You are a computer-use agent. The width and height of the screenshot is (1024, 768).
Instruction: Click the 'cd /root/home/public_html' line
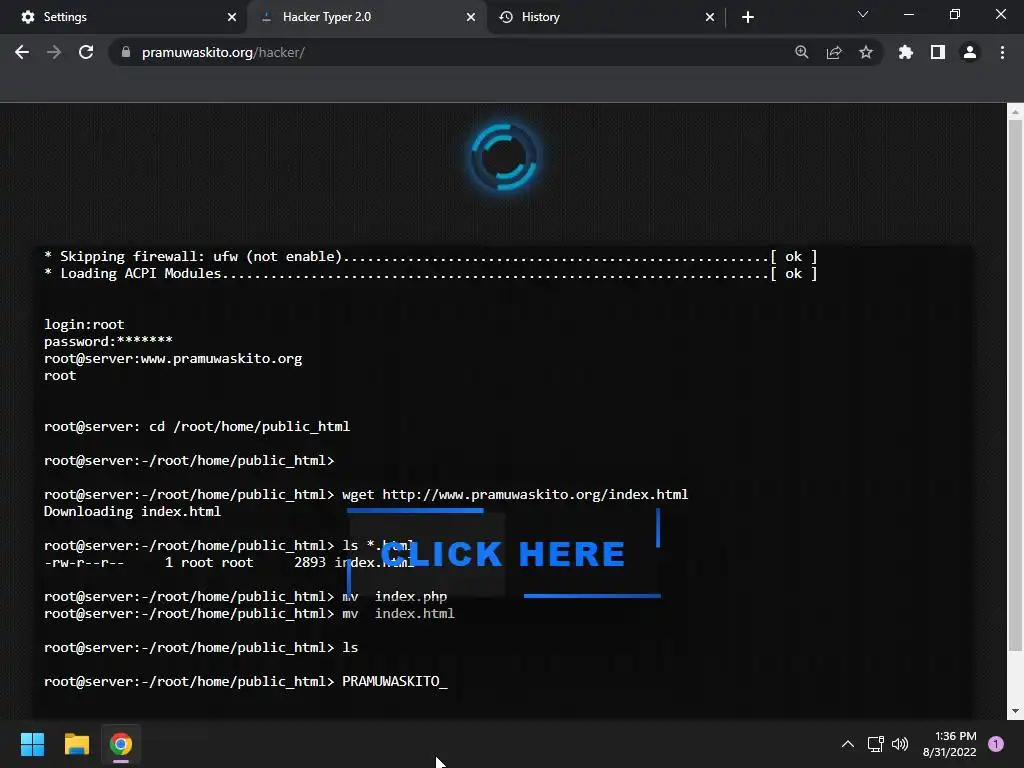click(197, 426)
